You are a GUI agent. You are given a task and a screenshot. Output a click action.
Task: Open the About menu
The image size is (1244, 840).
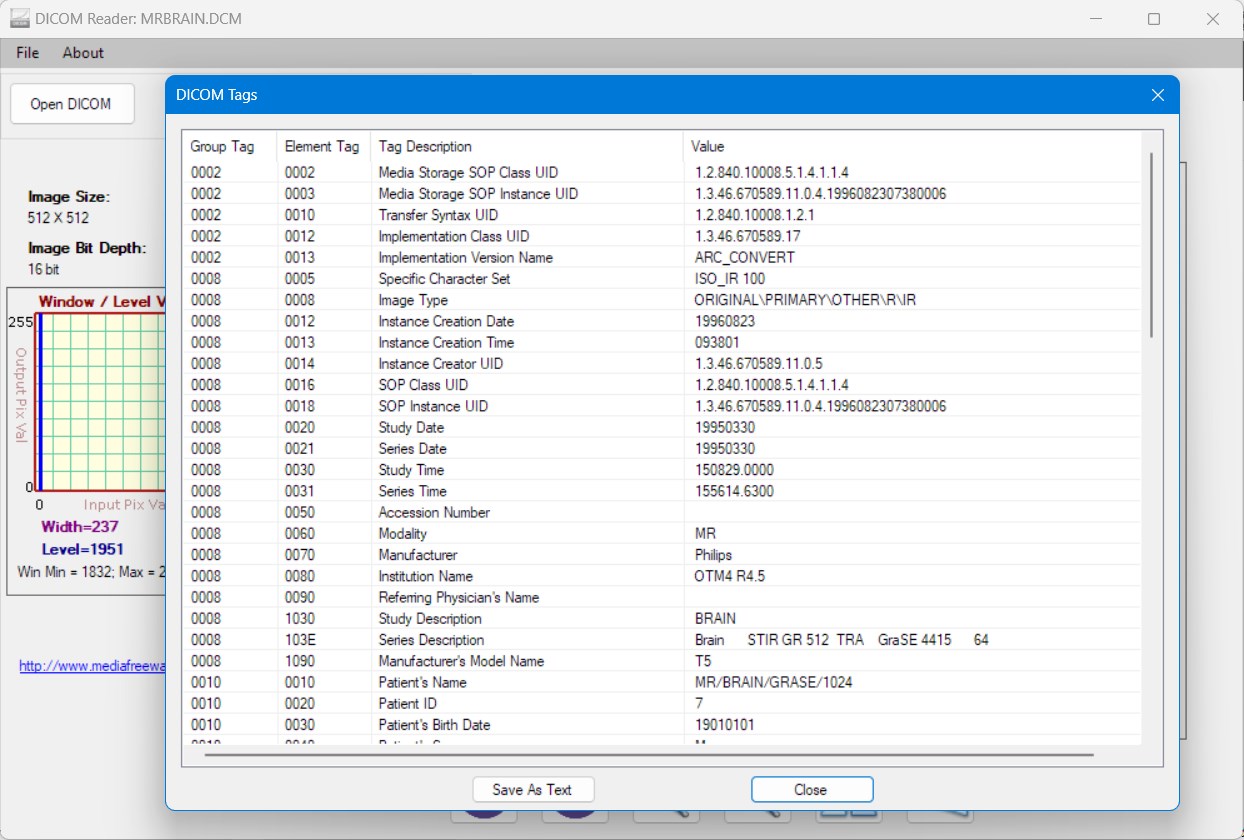(82, 53)
